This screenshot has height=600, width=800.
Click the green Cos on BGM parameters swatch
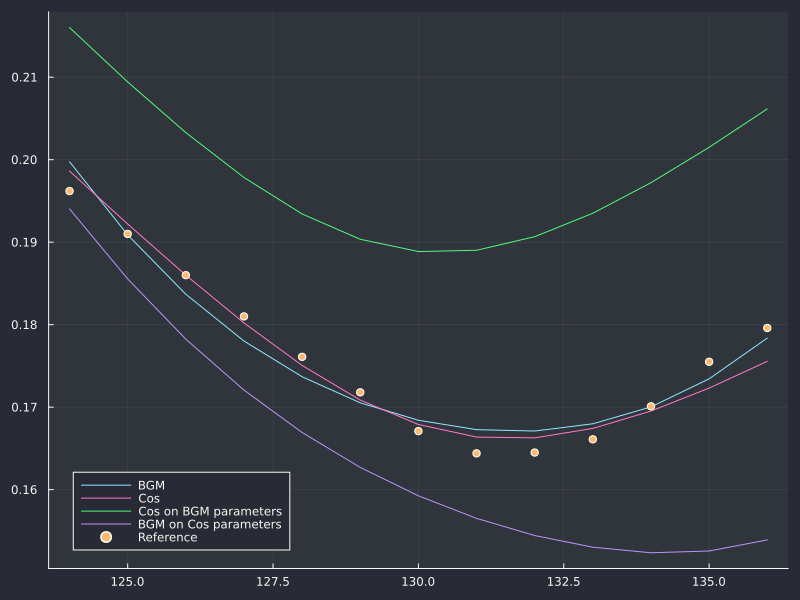click(106, 511)
